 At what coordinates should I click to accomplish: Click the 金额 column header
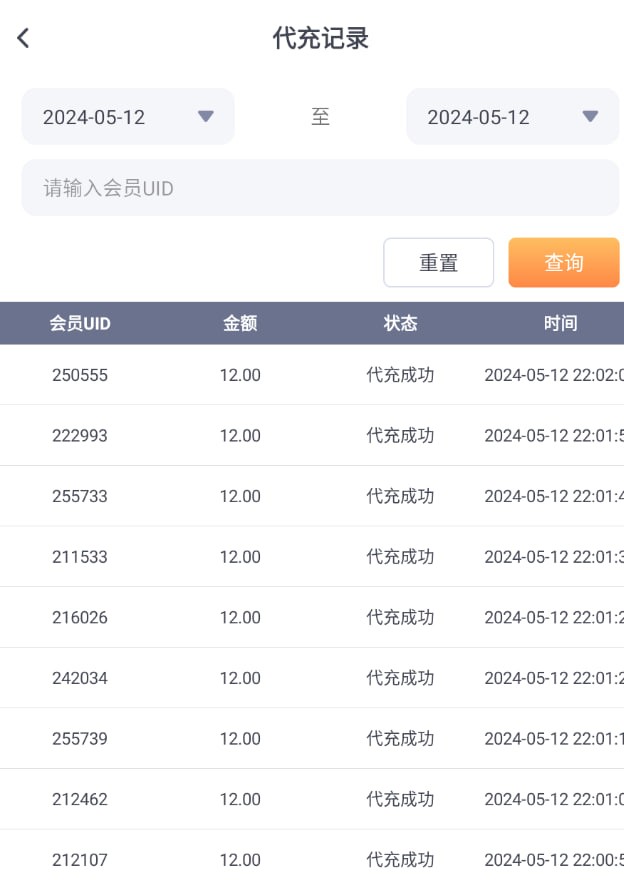tap(240, 323)
